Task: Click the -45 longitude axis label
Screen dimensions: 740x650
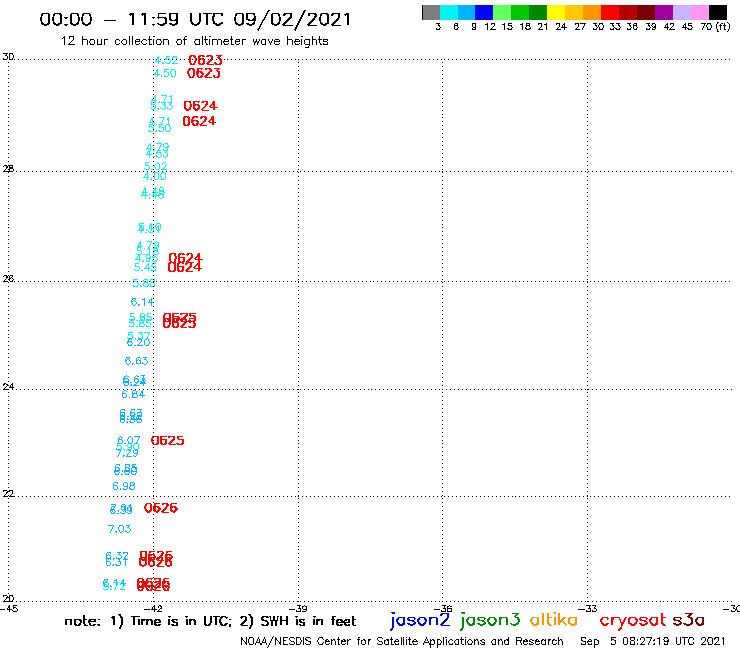Action: click(x=9, y=609)
